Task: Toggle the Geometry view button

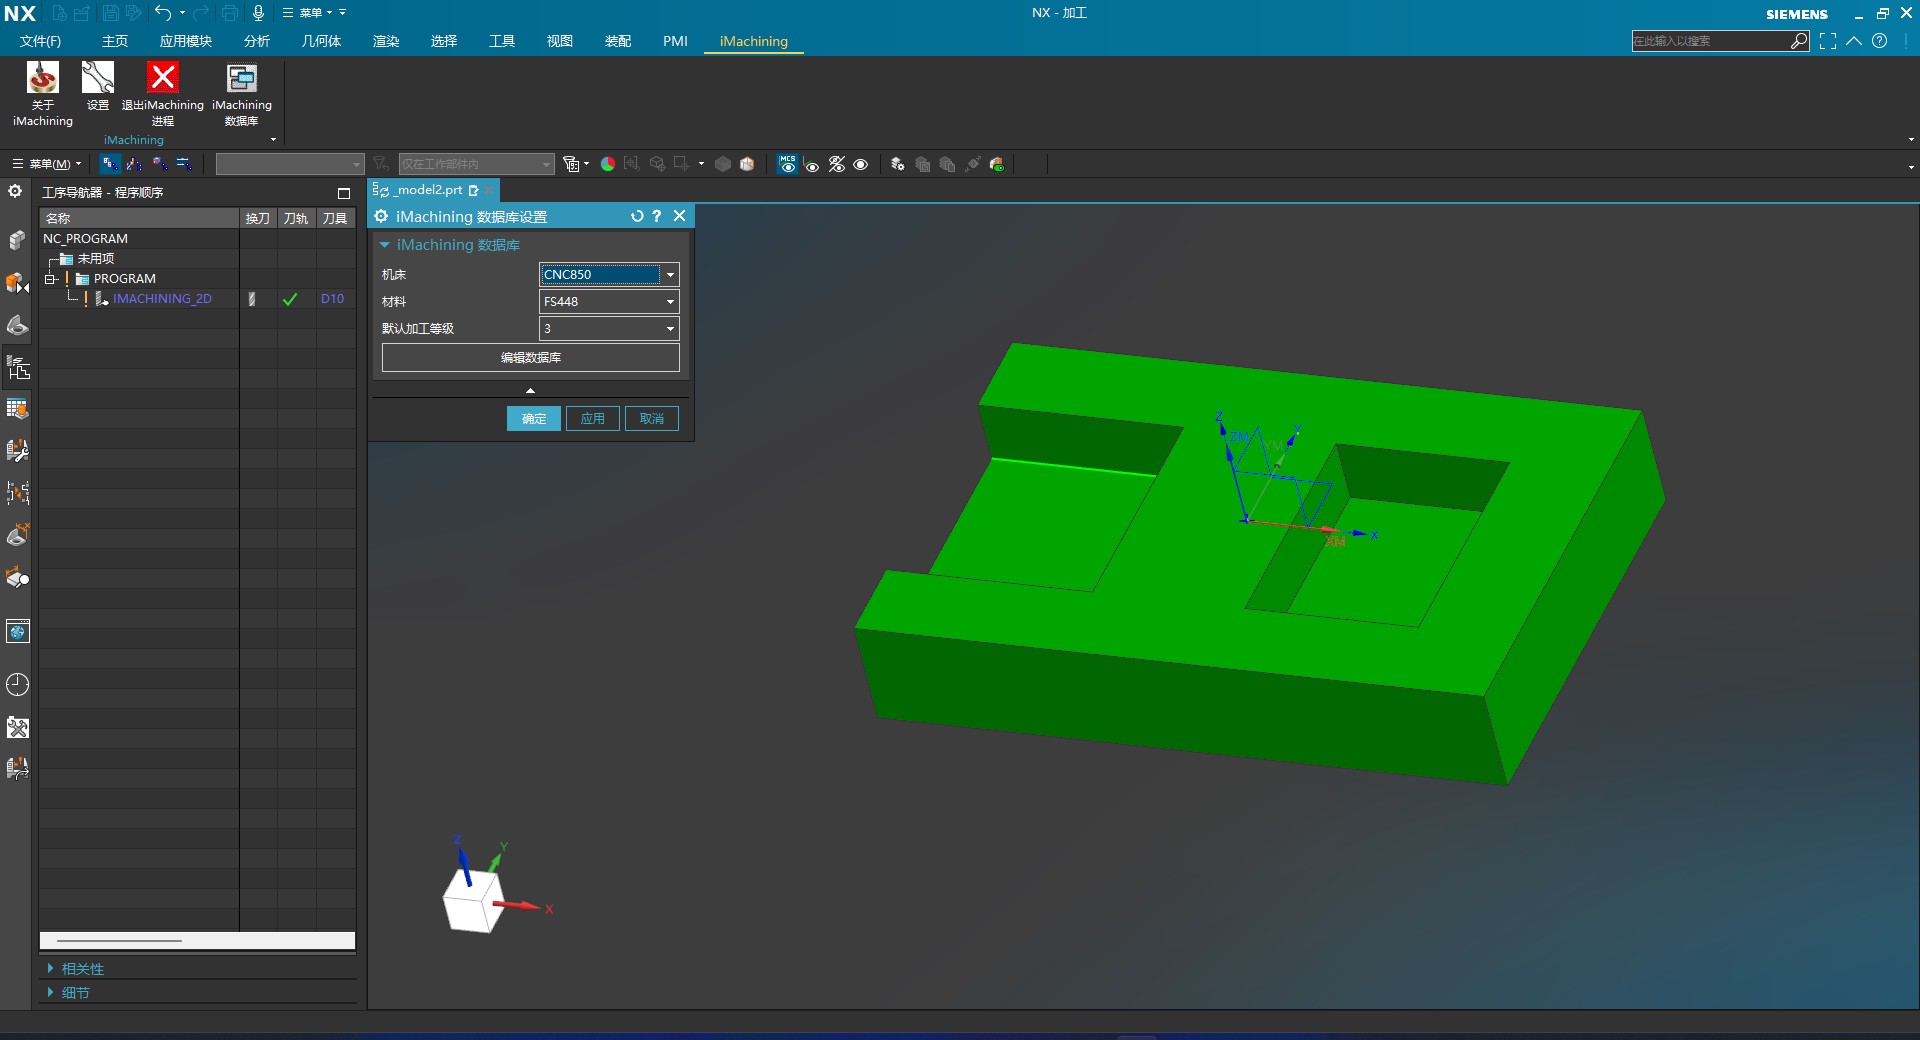Action: point(159,164)
